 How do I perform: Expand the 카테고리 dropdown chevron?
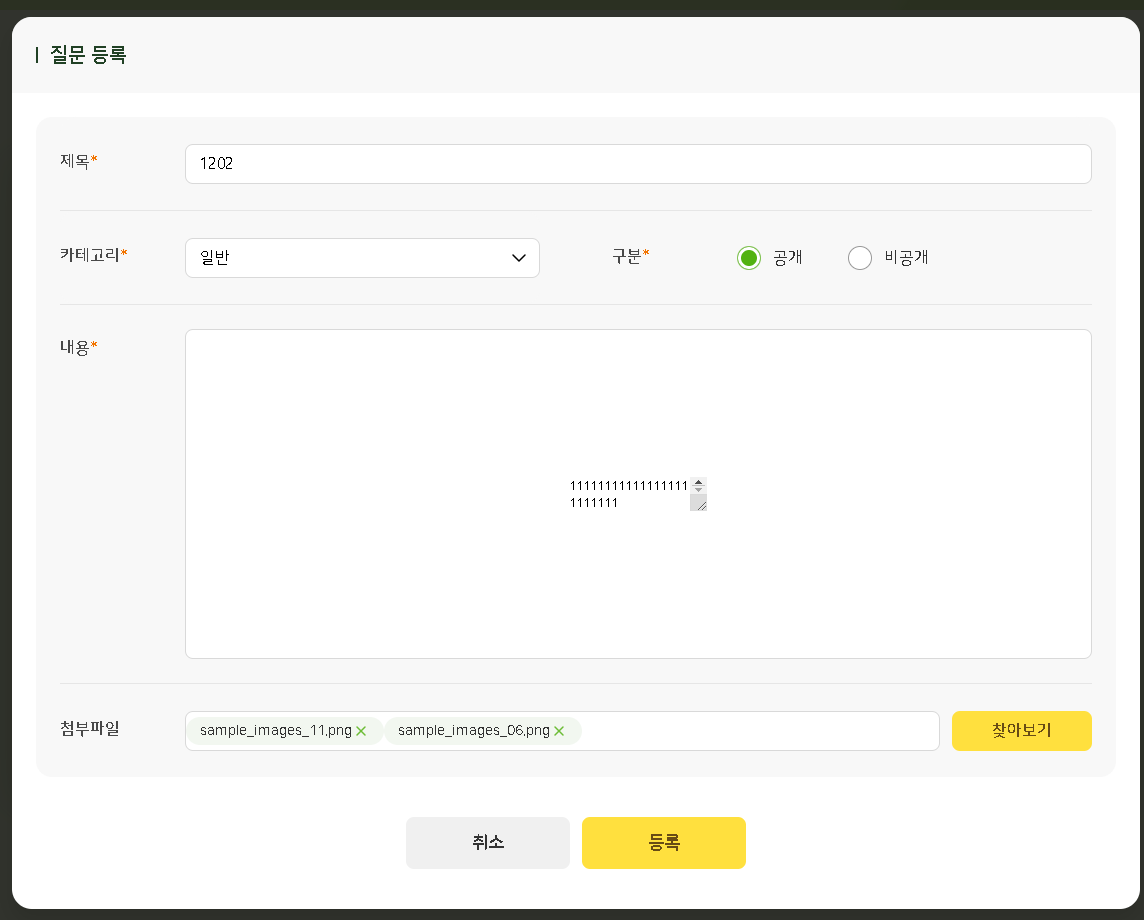[519, 258]
